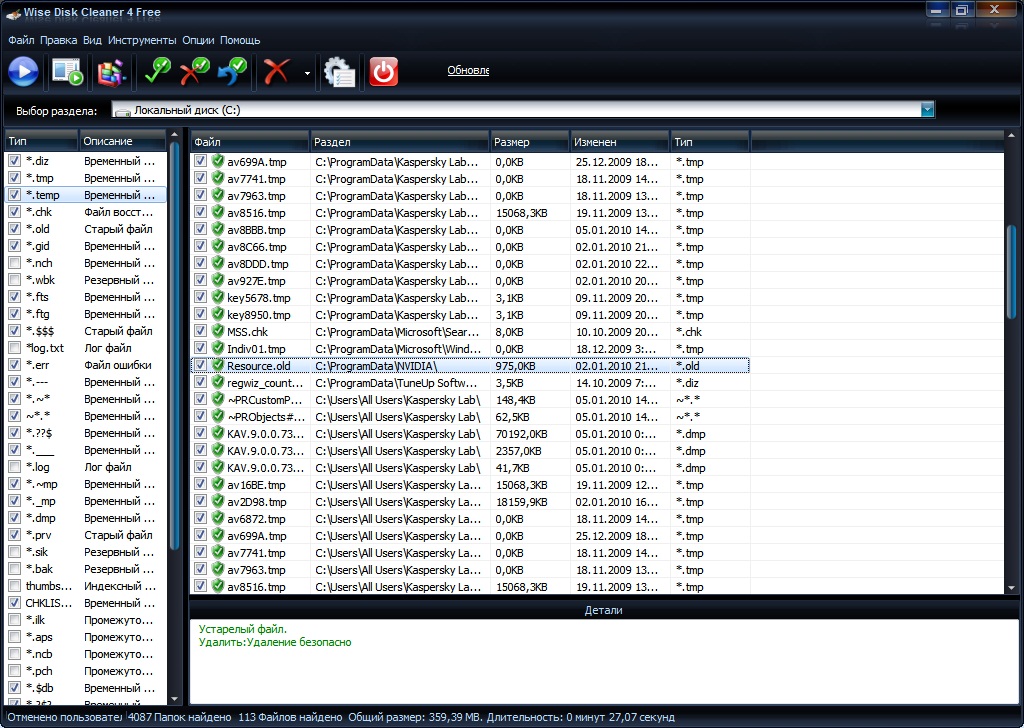Click the Файл ошибки description row
1024x728 pixels.
click(x=118, y=365)
